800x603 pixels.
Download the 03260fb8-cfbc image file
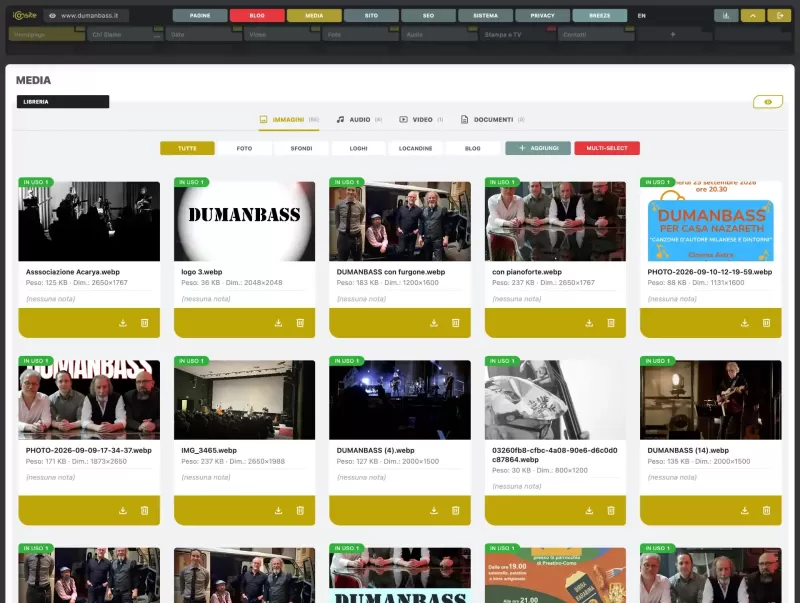tap(589, 511)
